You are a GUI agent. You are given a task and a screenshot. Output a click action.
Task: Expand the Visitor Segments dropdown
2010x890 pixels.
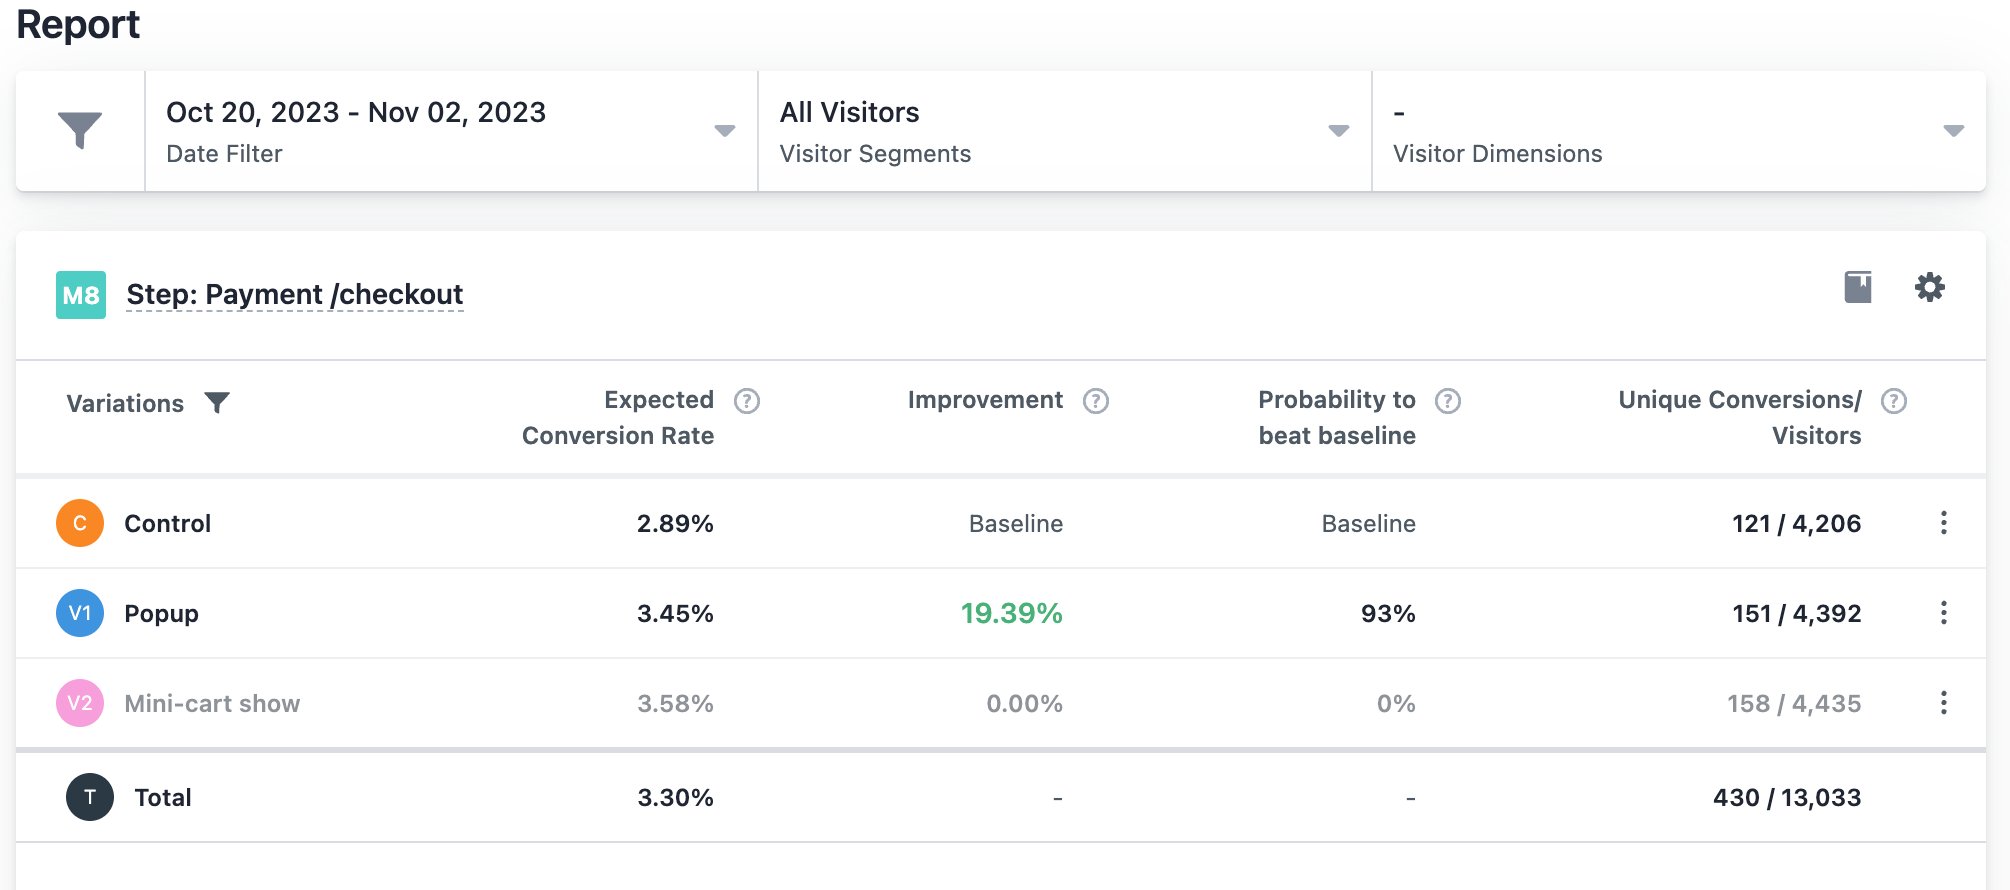pyautogui.click(x=1338, y=131)
